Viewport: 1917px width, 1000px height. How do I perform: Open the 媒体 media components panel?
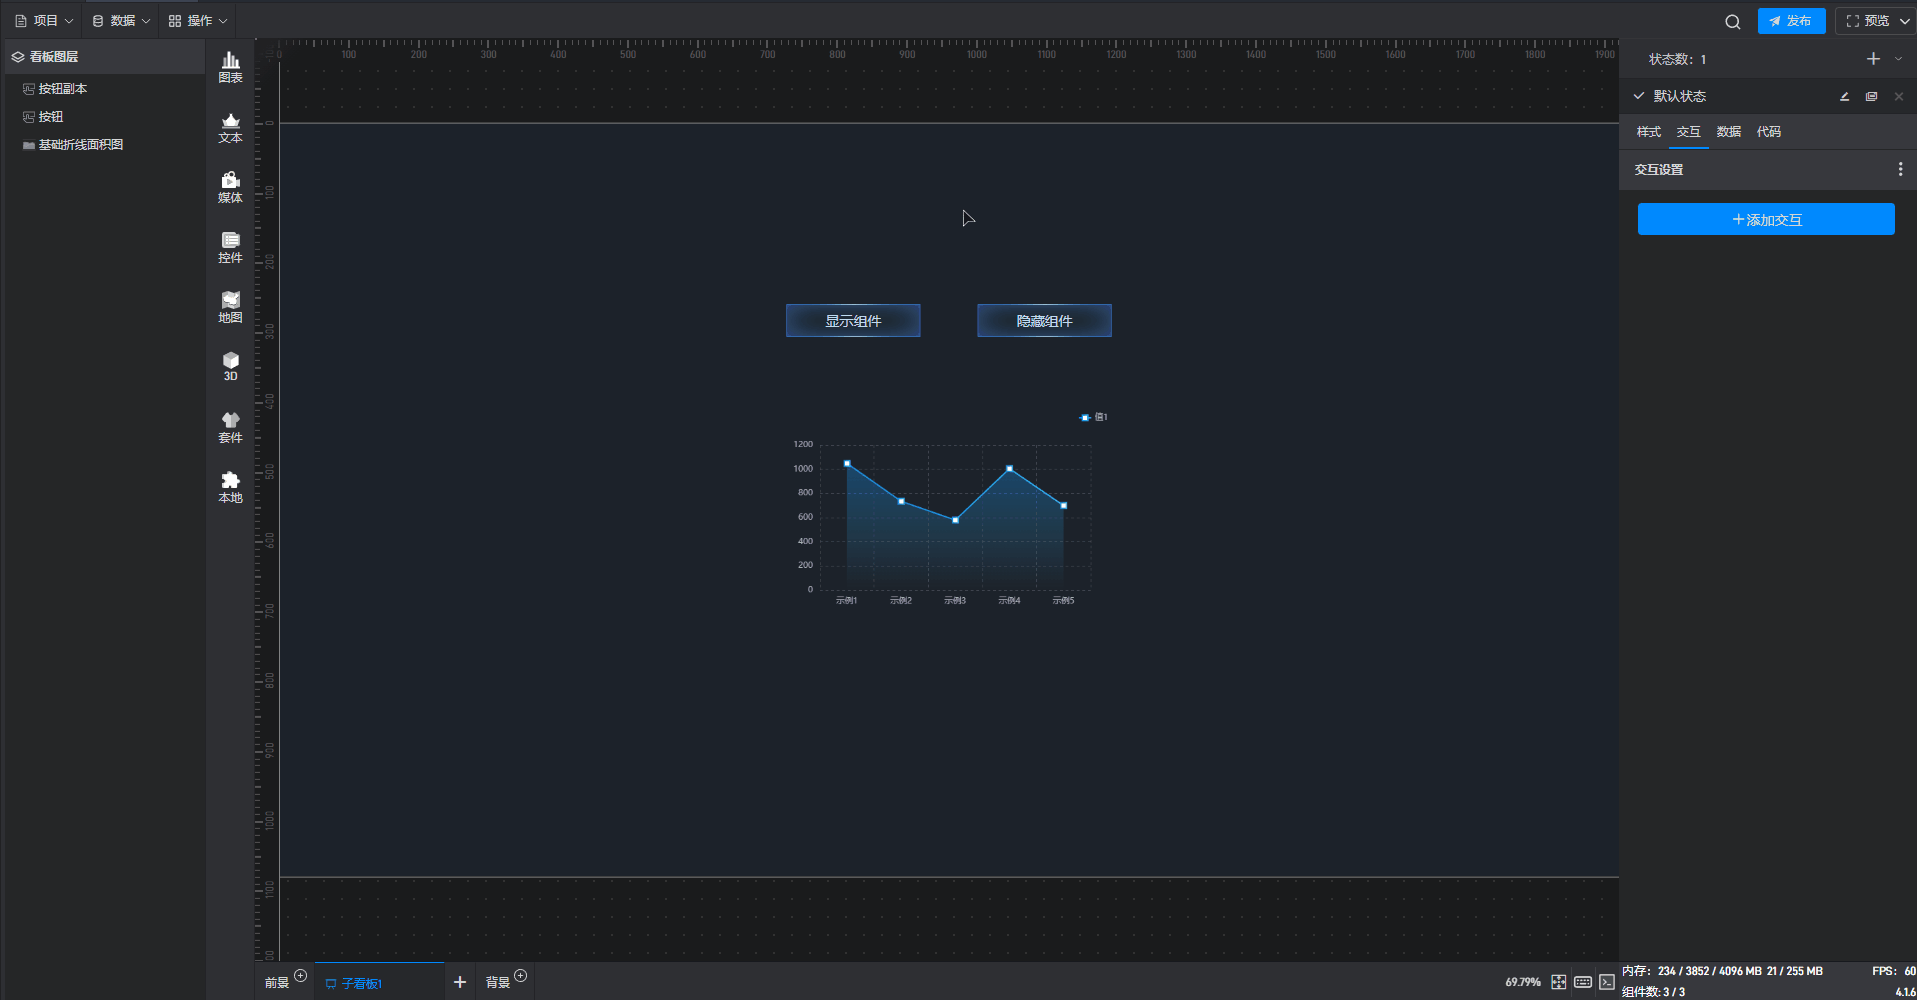(230, 187)
